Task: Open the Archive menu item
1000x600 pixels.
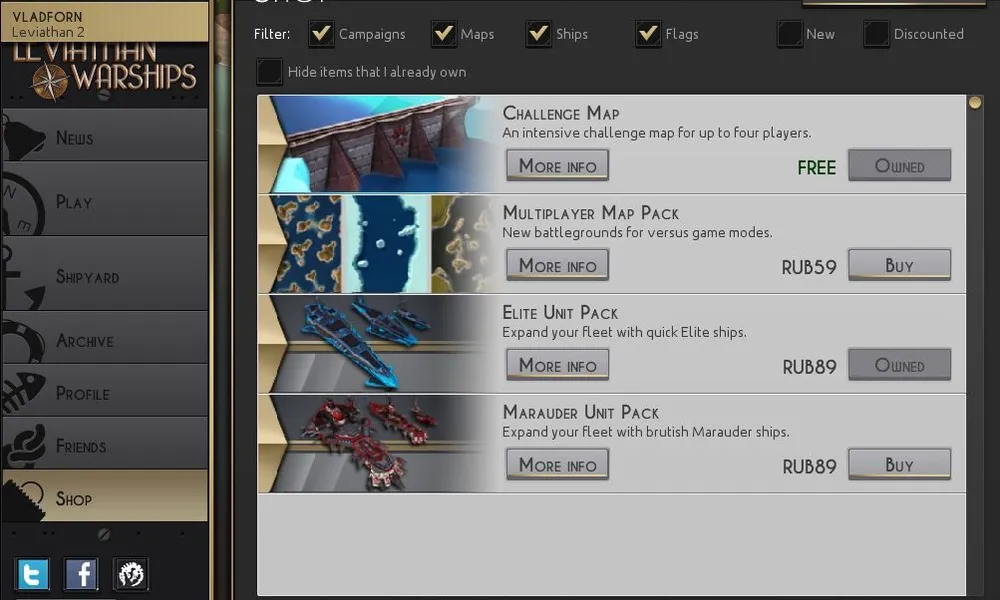Action: pyautogui.click(x=105, y=340)
